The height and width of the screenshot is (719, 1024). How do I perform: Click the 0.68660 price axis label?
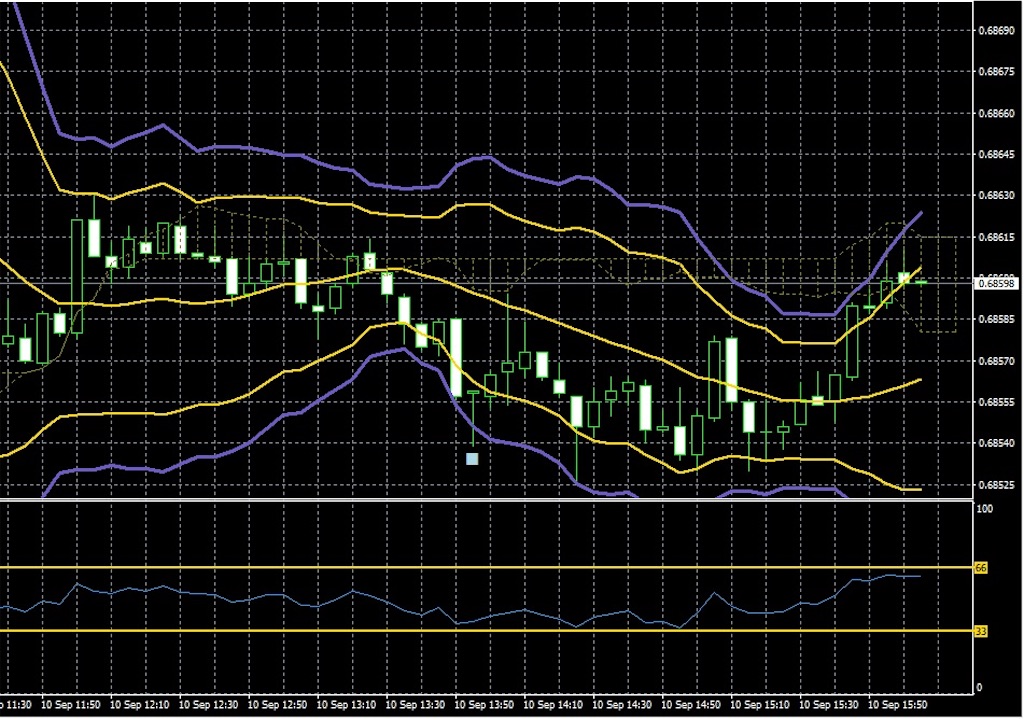pos(997,113)
